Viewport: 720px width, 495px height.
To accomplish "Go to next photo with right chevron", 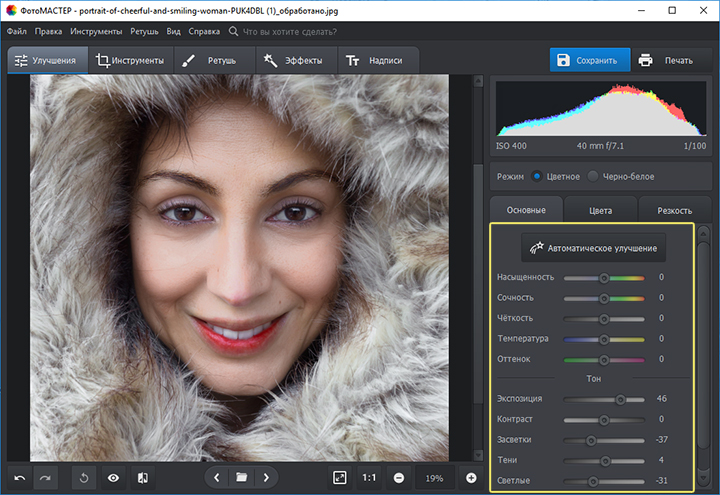I will [x=266, y=478].
